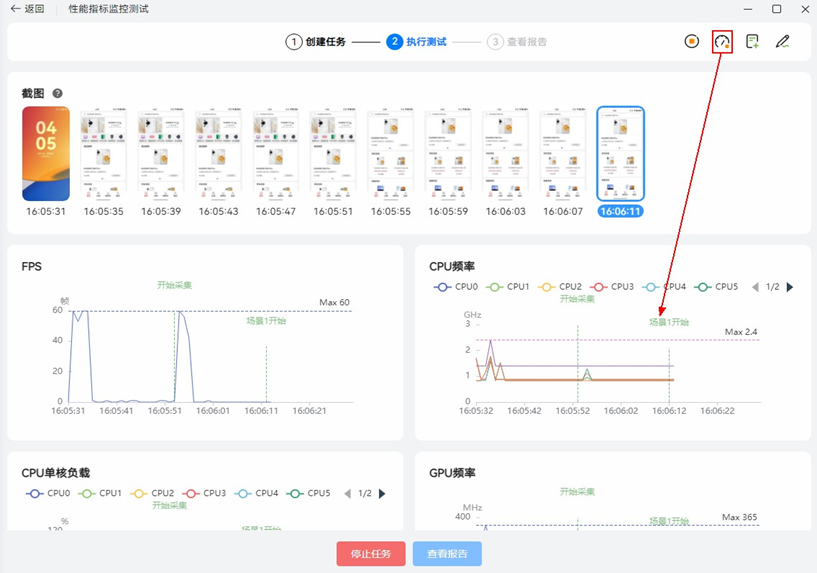Select the highlighted 16:06:11 screenshot thumbnail
The image size is (817, 573).
621,154
